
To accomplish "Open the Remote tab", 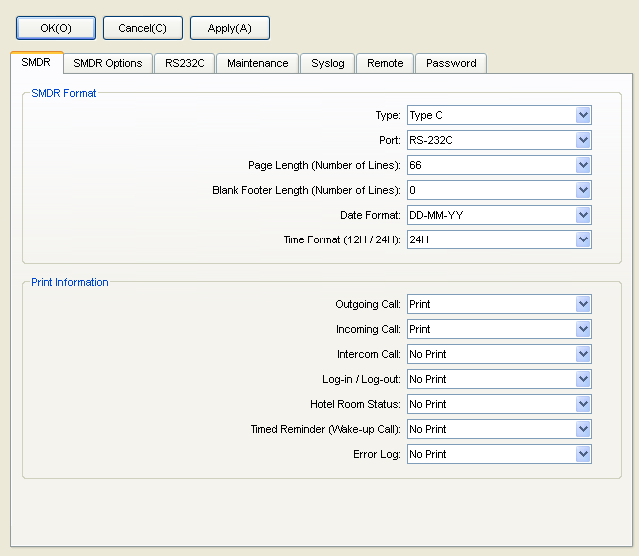I will pyautogui.click(x=385, y=63).
